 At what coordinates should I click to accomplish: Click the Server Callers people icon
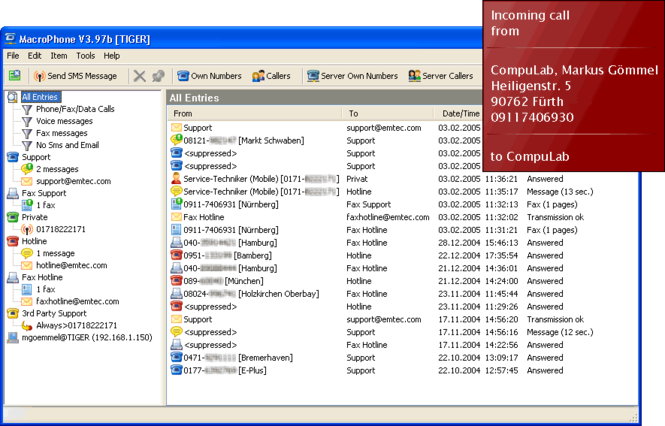[414, 76]
